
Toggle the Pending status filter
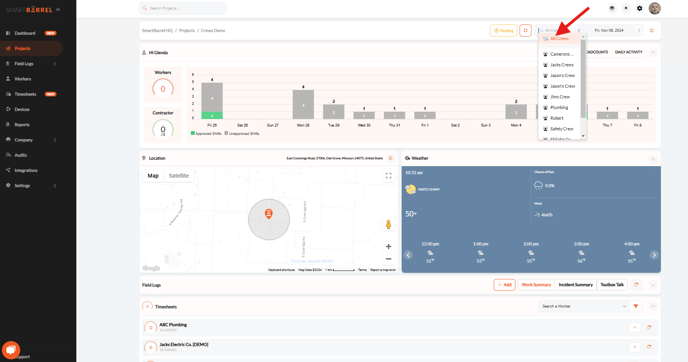[x=503, y=30]
